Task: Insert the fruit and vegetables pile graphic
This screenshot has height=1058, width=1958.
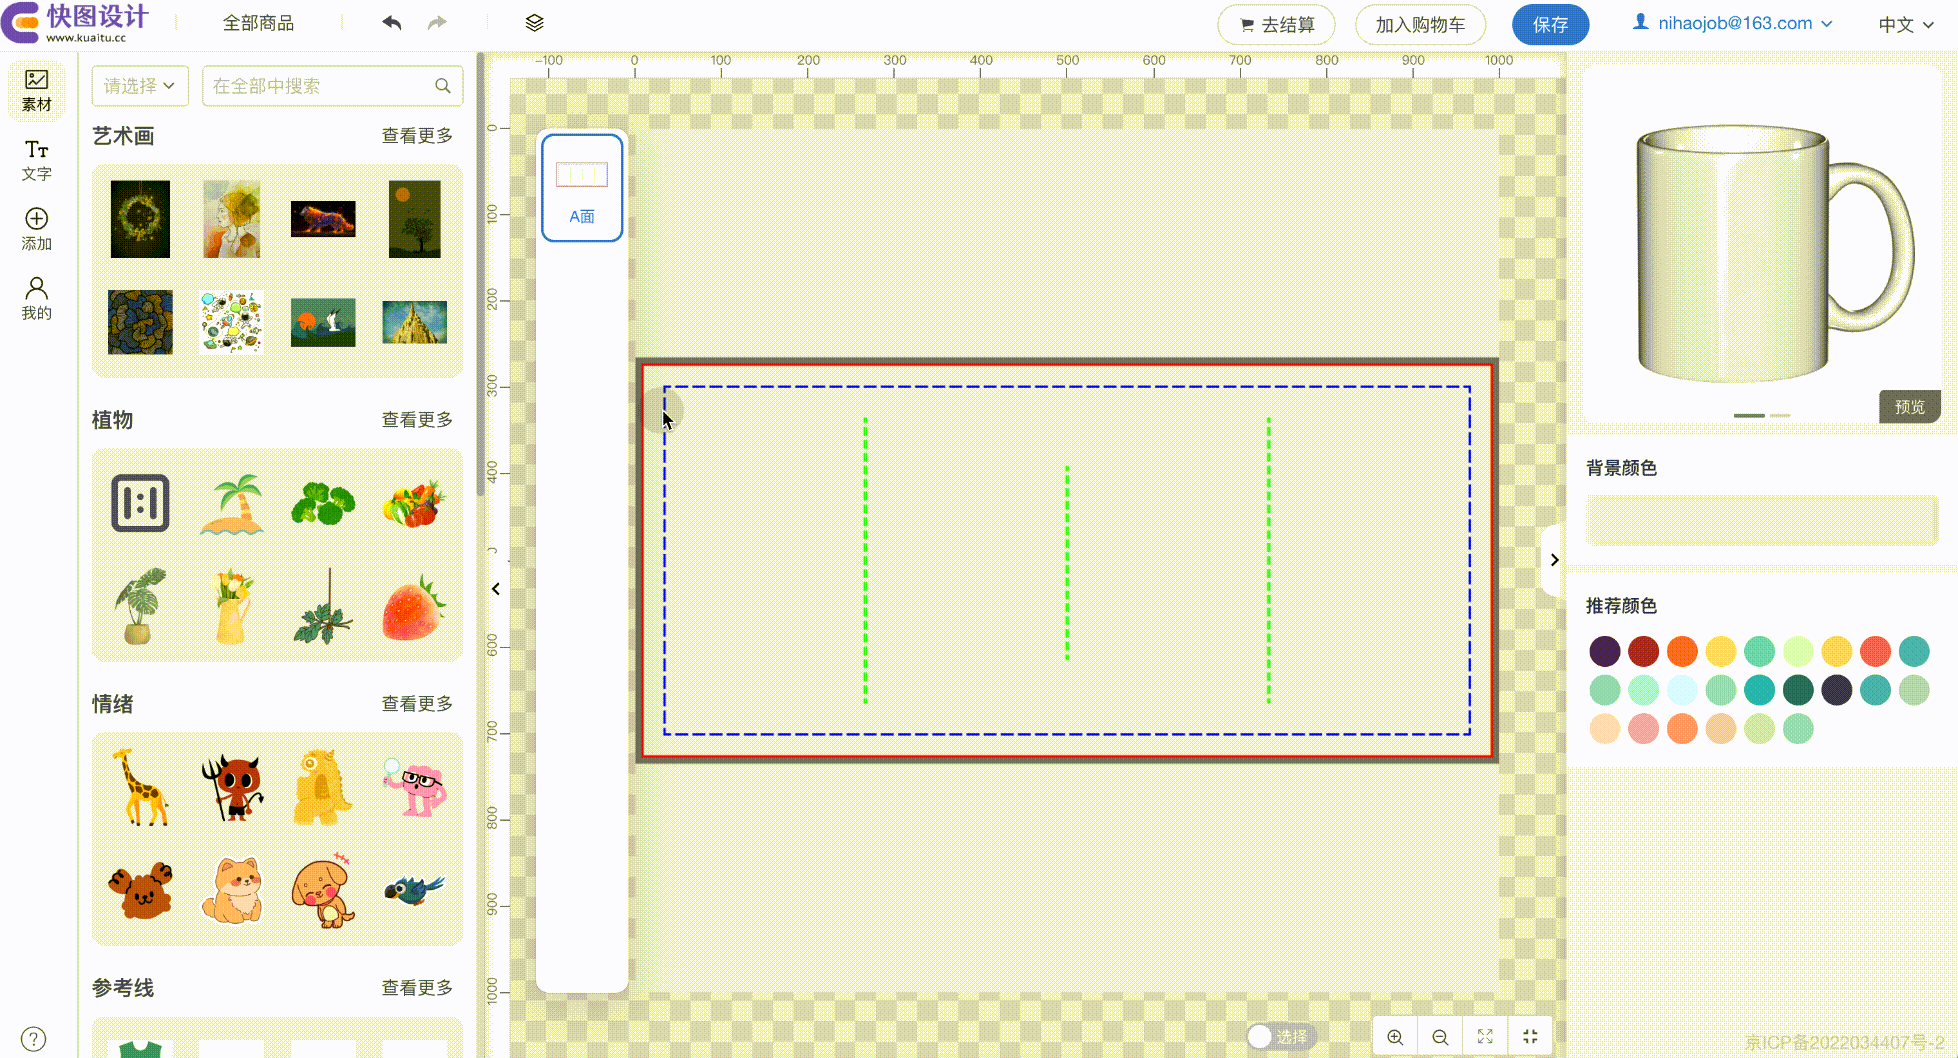Action: click(414, 504)
